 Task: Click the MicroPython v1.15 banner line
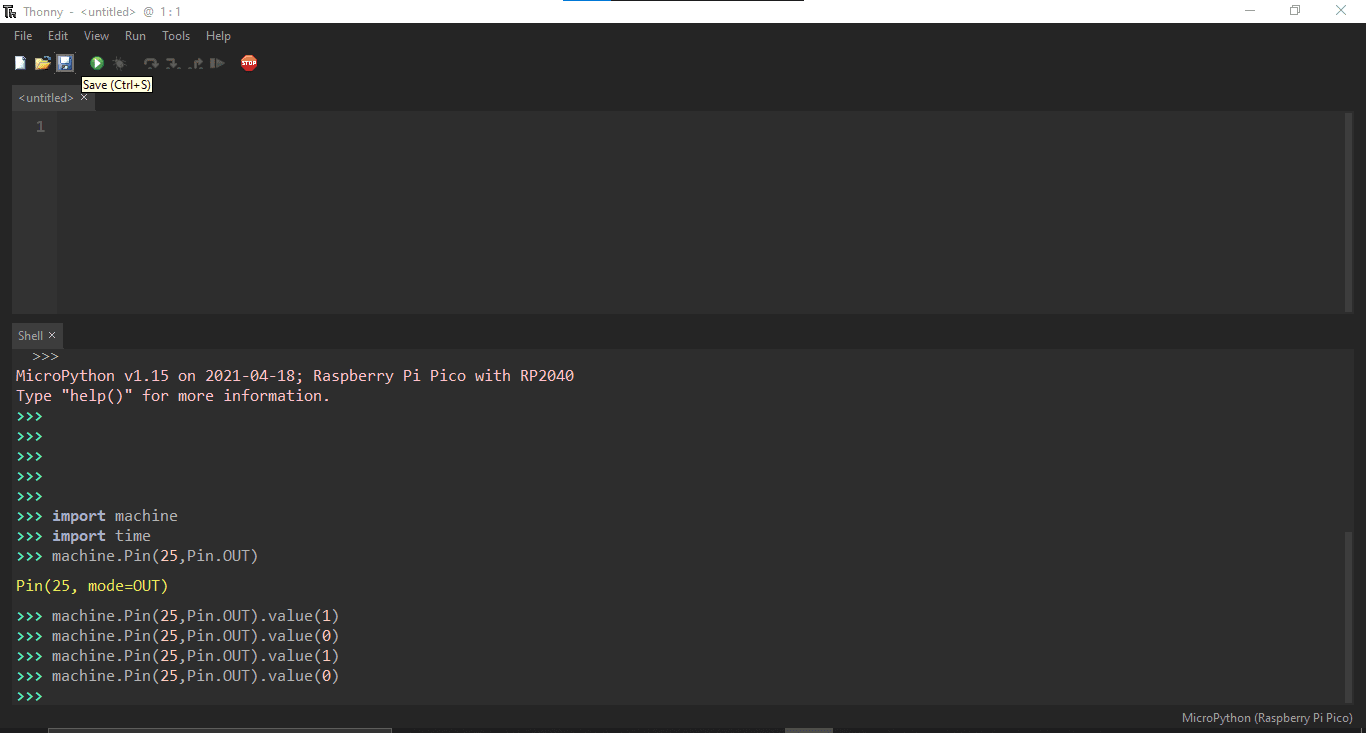point(295,376)
